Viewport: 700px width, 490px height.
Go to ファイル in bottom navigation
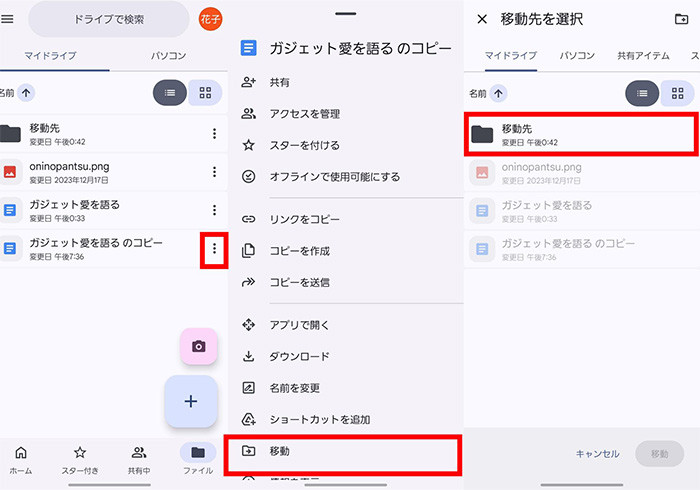click(198, 460)
